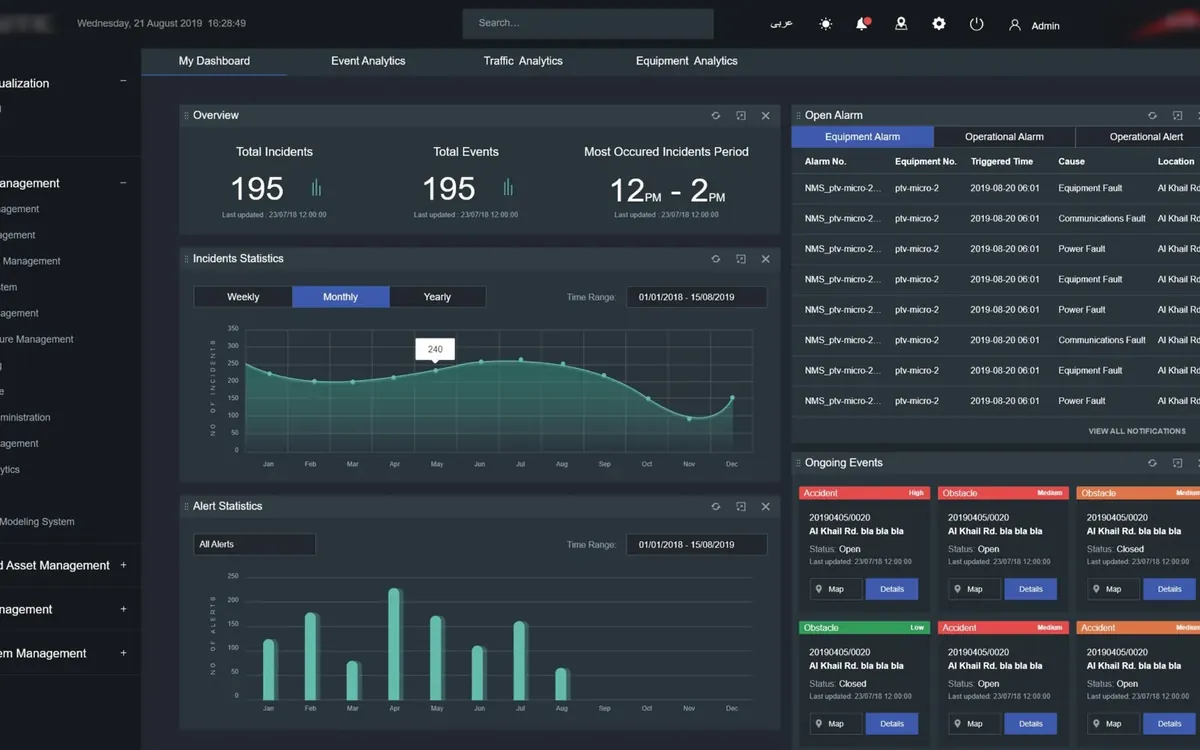1200x750 pixels.
Task: Switch to Equipment Analytics tab
Action: (x=687, y=61)
